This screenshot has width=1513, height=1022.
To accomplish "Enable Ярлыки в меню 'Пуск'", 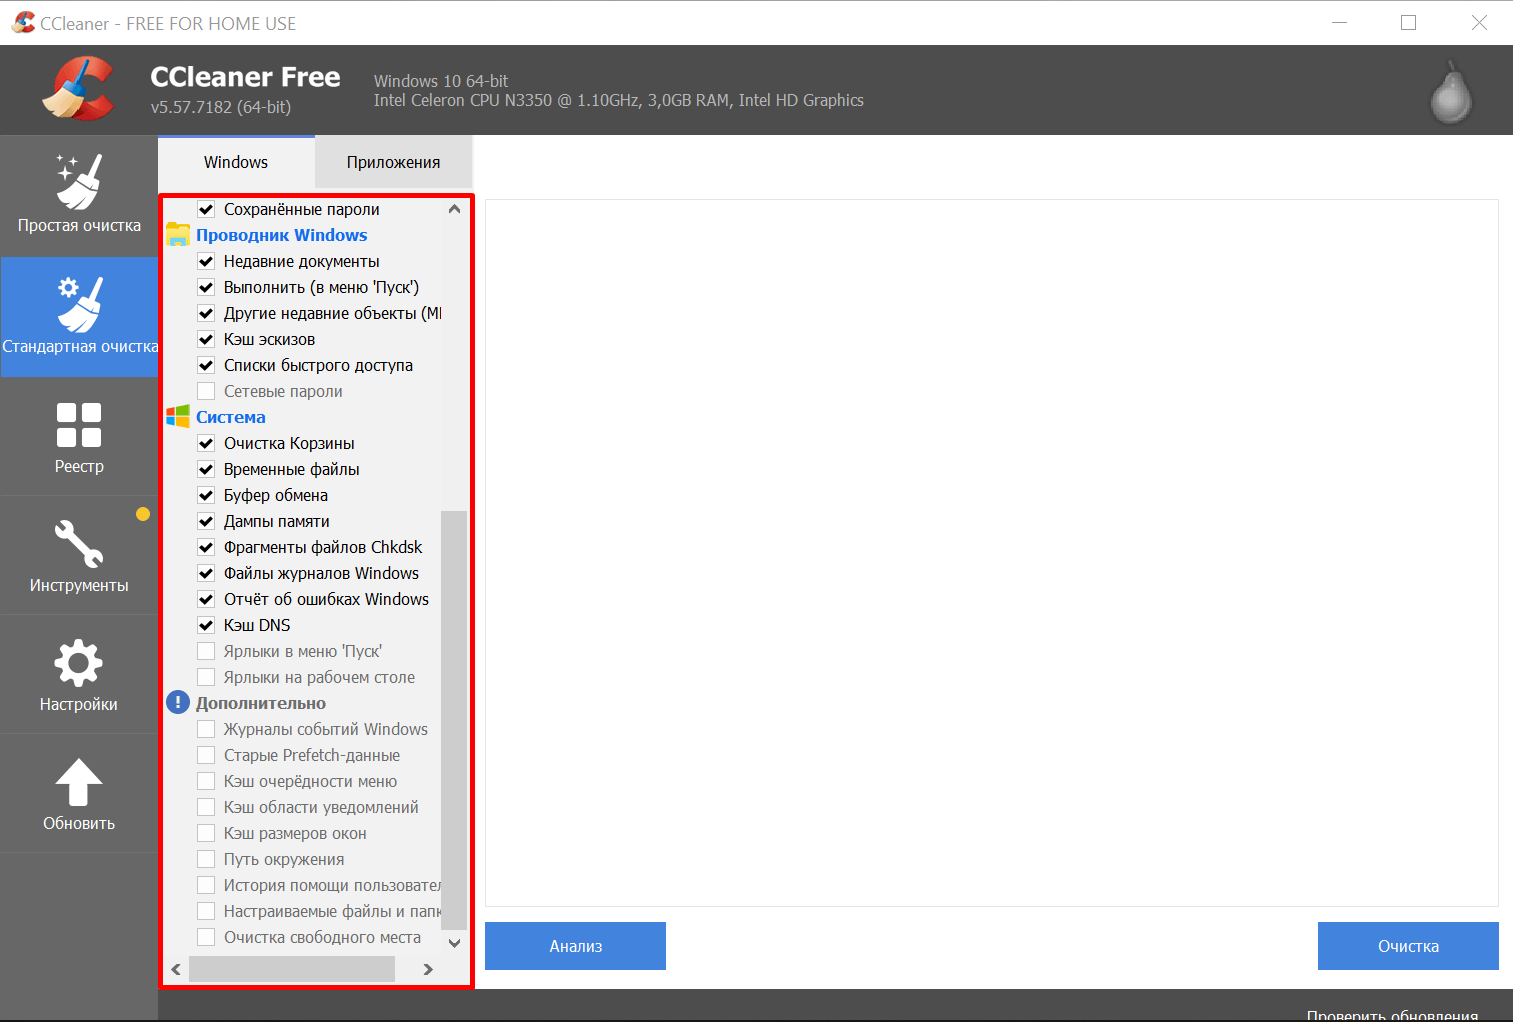I will pos(206,651).
